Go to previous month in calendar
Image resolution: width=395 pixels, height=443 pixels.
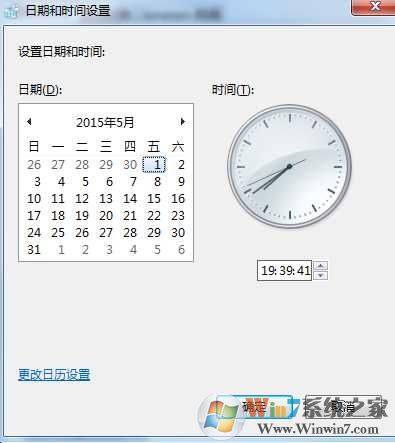pyautogui.click(x=29, y=122)
